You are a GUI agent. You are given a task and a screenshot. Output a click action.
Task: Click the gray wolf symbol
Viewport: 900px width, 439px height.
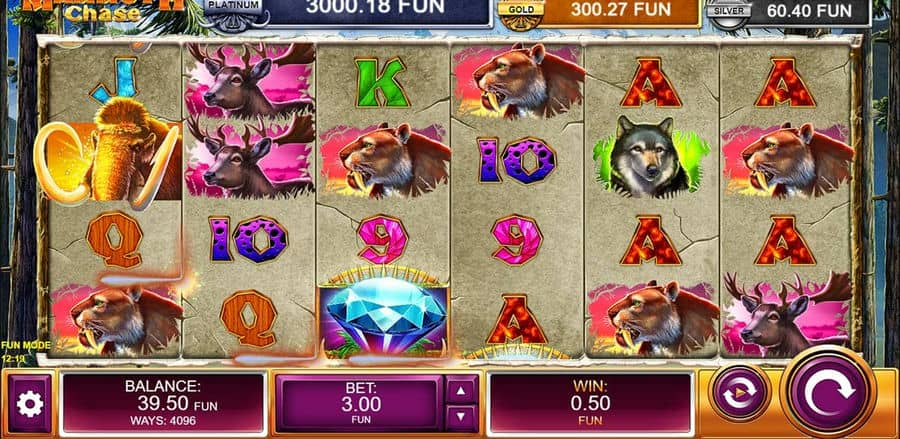click(650, 156)
